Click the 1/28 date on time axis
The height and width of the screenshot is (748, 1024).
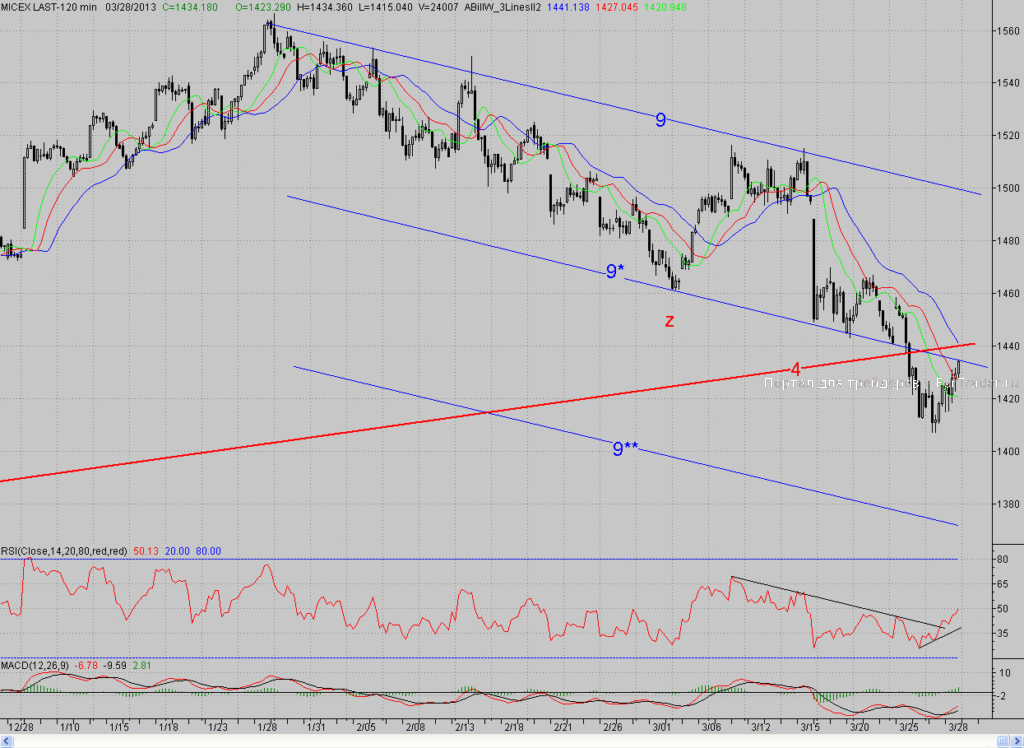pos(266,726)
